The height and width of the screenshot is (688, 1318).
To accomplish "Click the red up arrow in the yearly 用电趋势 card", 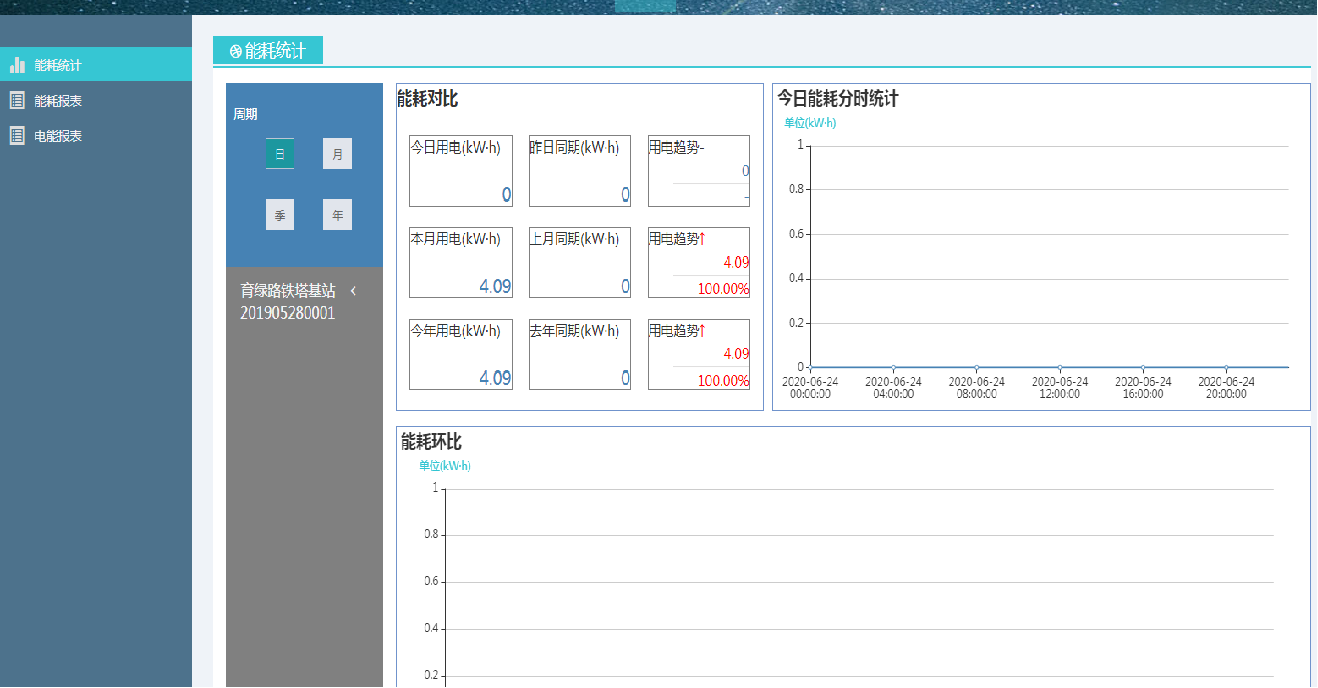I will tap(702, 331).
